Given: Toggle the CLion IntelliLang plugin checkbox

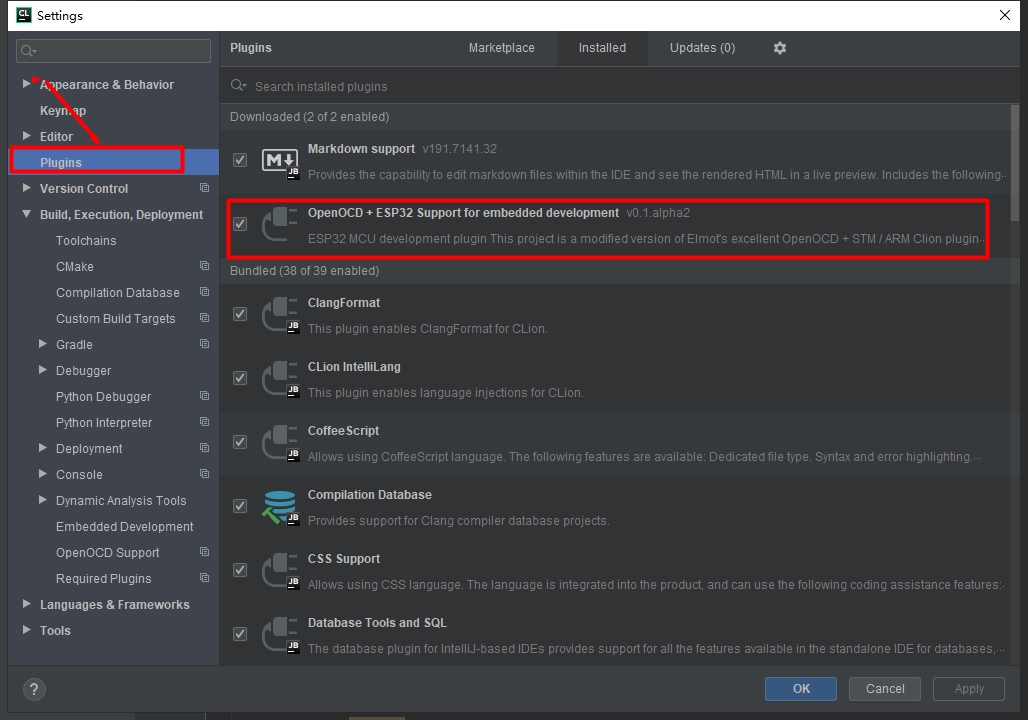Looking at the screenshot, I should coord(240,378).
